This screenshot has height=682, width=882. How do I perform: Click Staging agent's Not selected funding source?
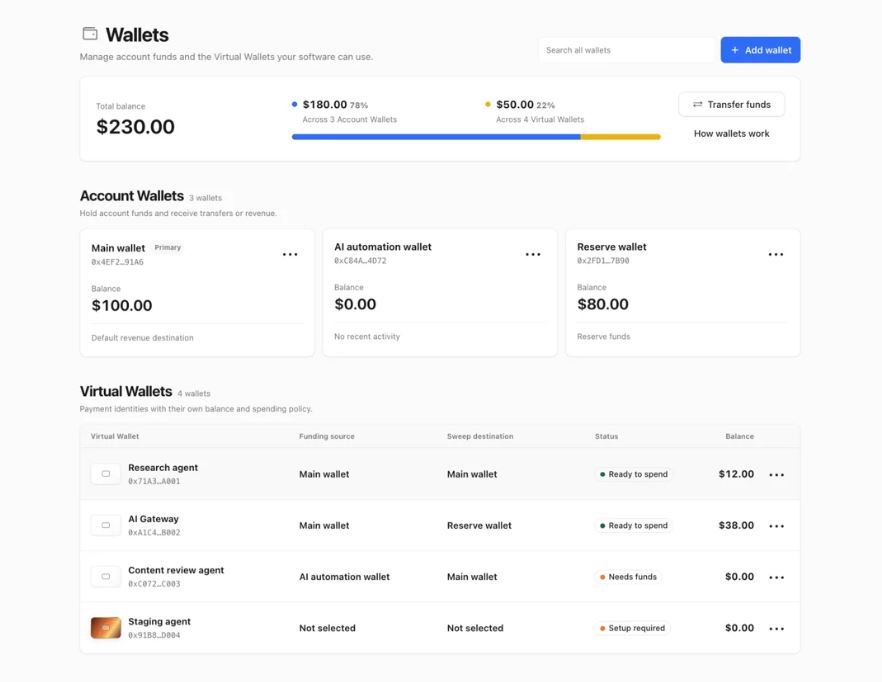(327, 628)
